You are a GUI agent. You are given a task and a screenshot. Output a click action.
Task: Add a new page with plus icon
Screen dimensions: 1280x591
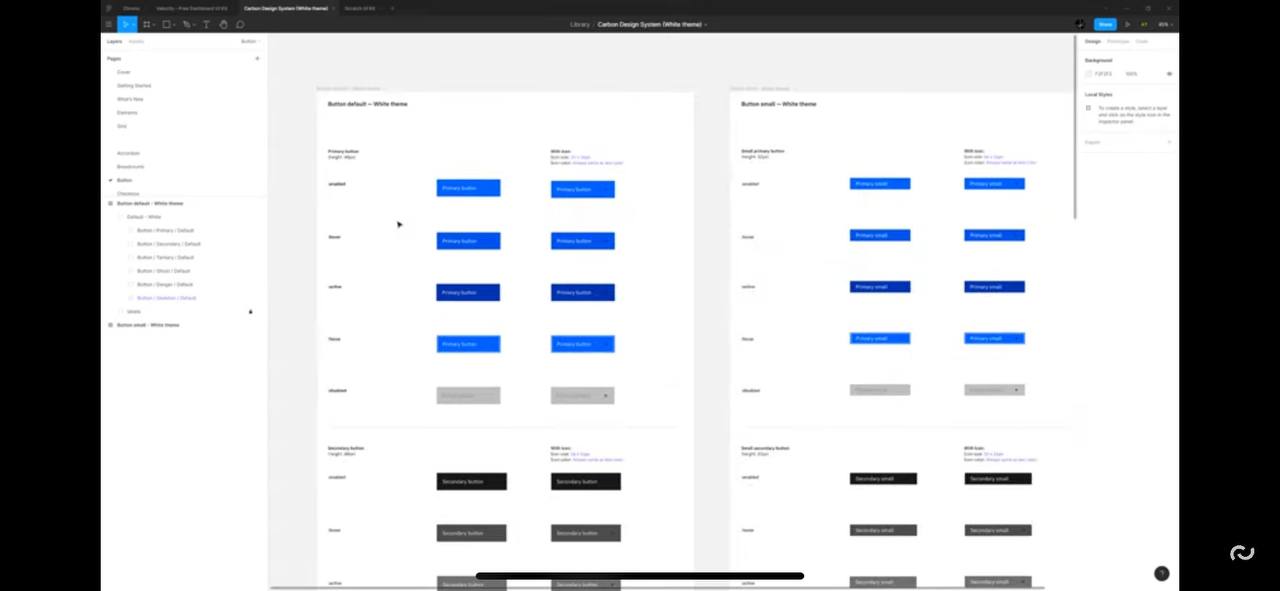(x=257, y=58)
